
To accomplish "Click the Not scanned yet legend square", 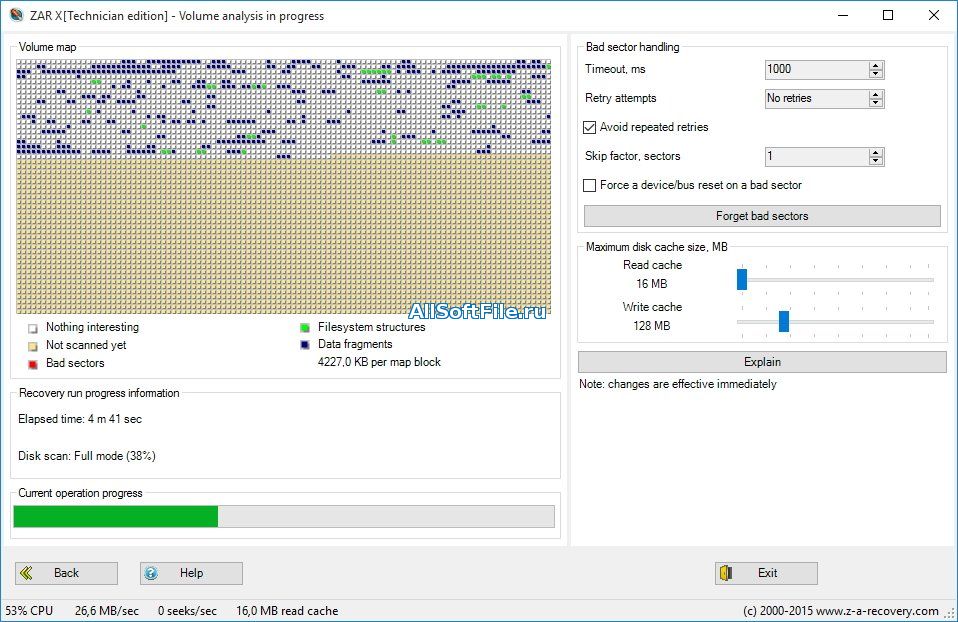I will pyautogui.click(x=33, y=346).
